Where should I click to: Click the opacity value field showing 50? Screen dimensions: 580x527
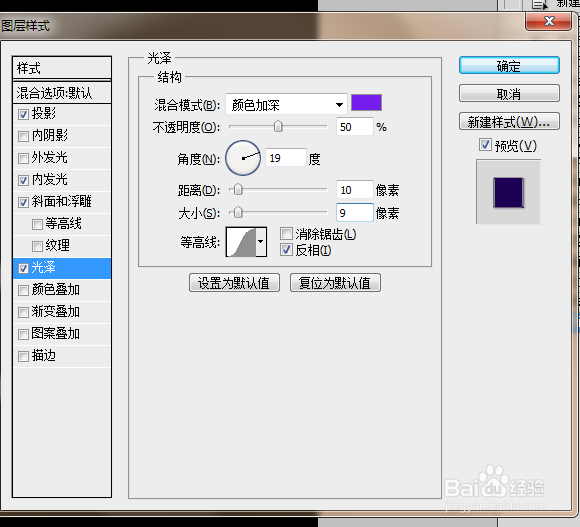coord(354,127)
